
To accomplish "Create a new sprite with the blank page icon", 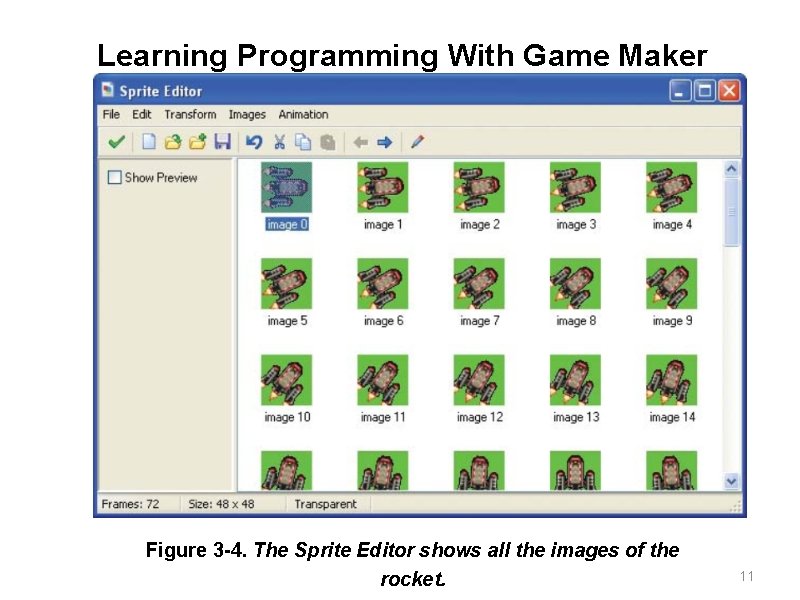I will pos(148,141).
